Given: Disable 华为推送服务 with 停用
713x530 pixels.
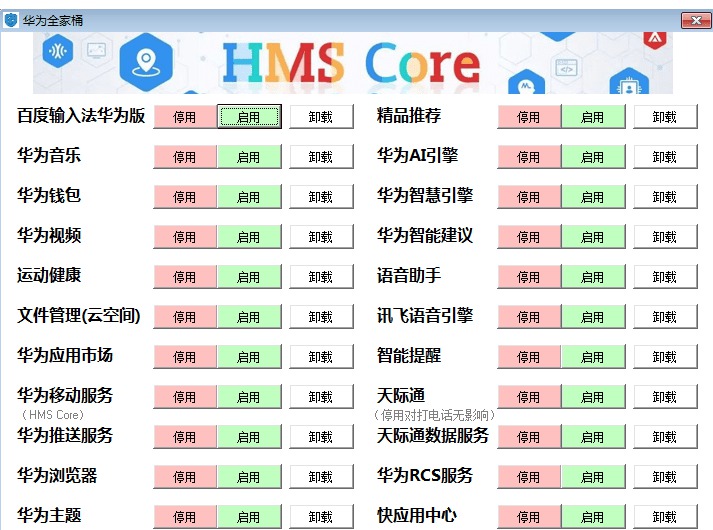Looking at the screenshot, I should 185,437.
